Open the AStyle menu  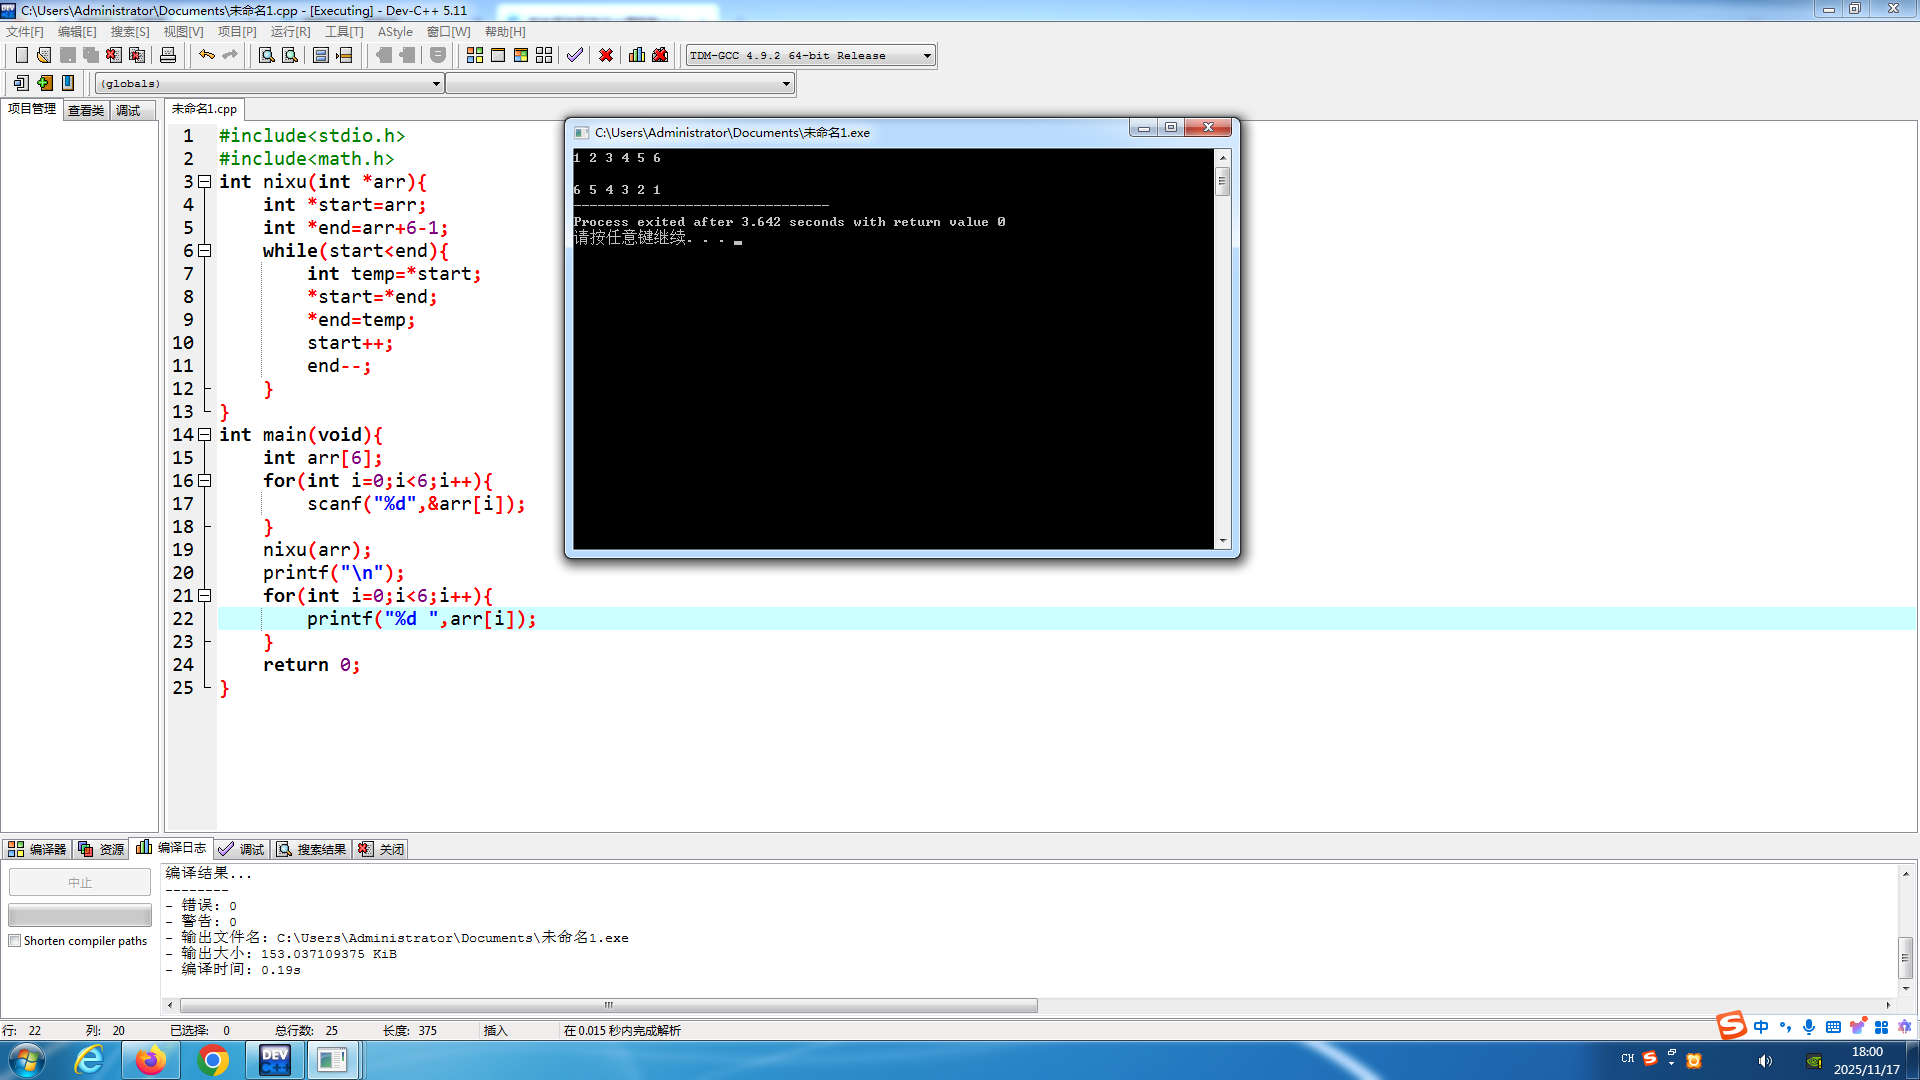[394, 32]
